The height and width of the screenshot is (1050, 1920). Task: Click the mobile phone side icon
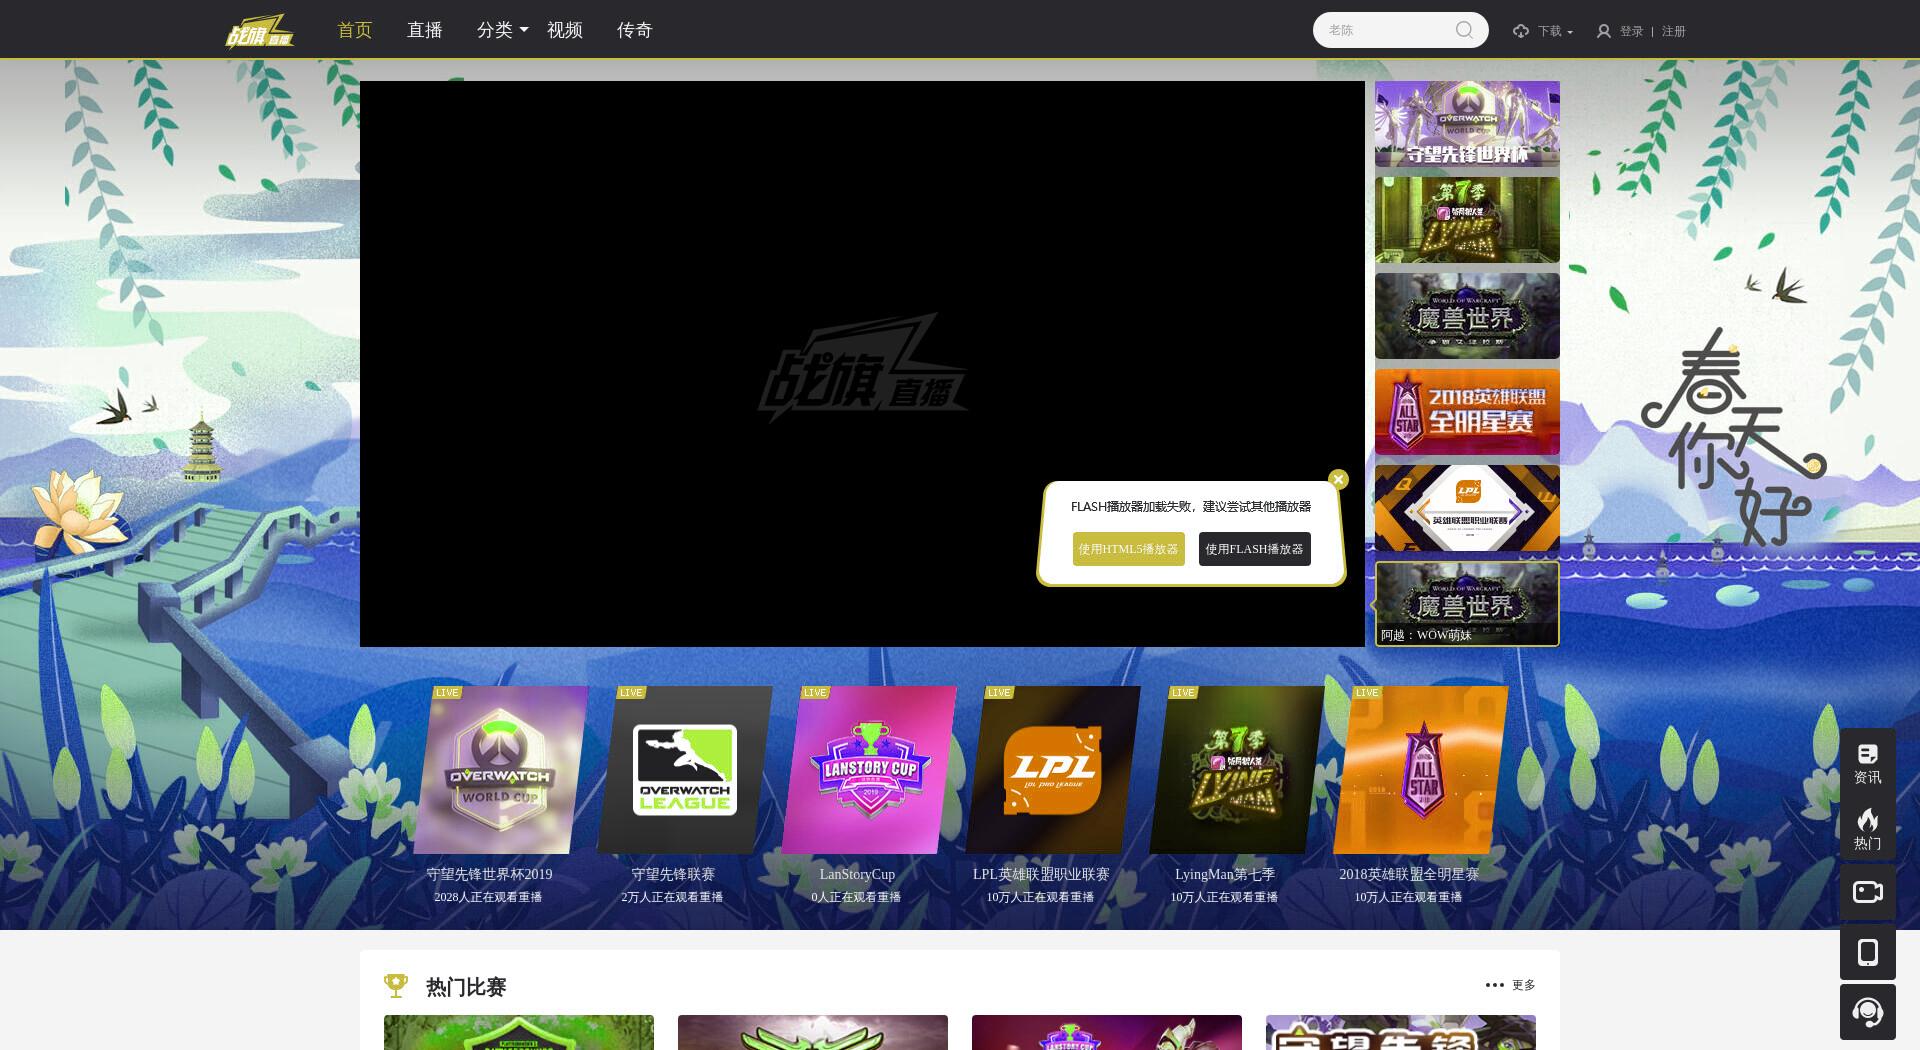(x=1867, y=952)
